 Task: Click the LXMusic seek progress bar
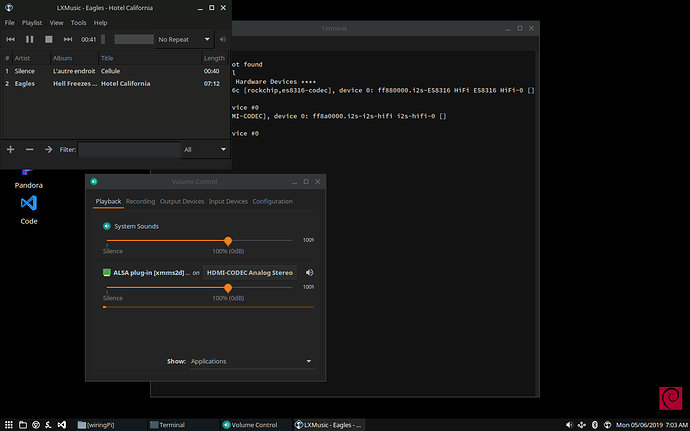tap(134, 39)
